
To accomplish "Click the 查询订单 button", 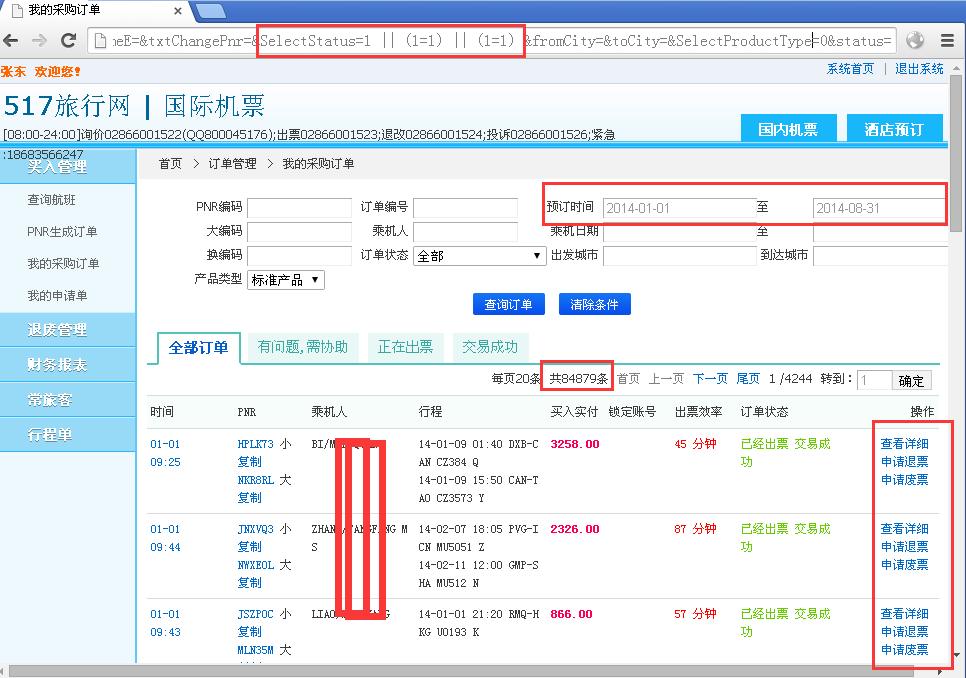I will pos(509,304).
